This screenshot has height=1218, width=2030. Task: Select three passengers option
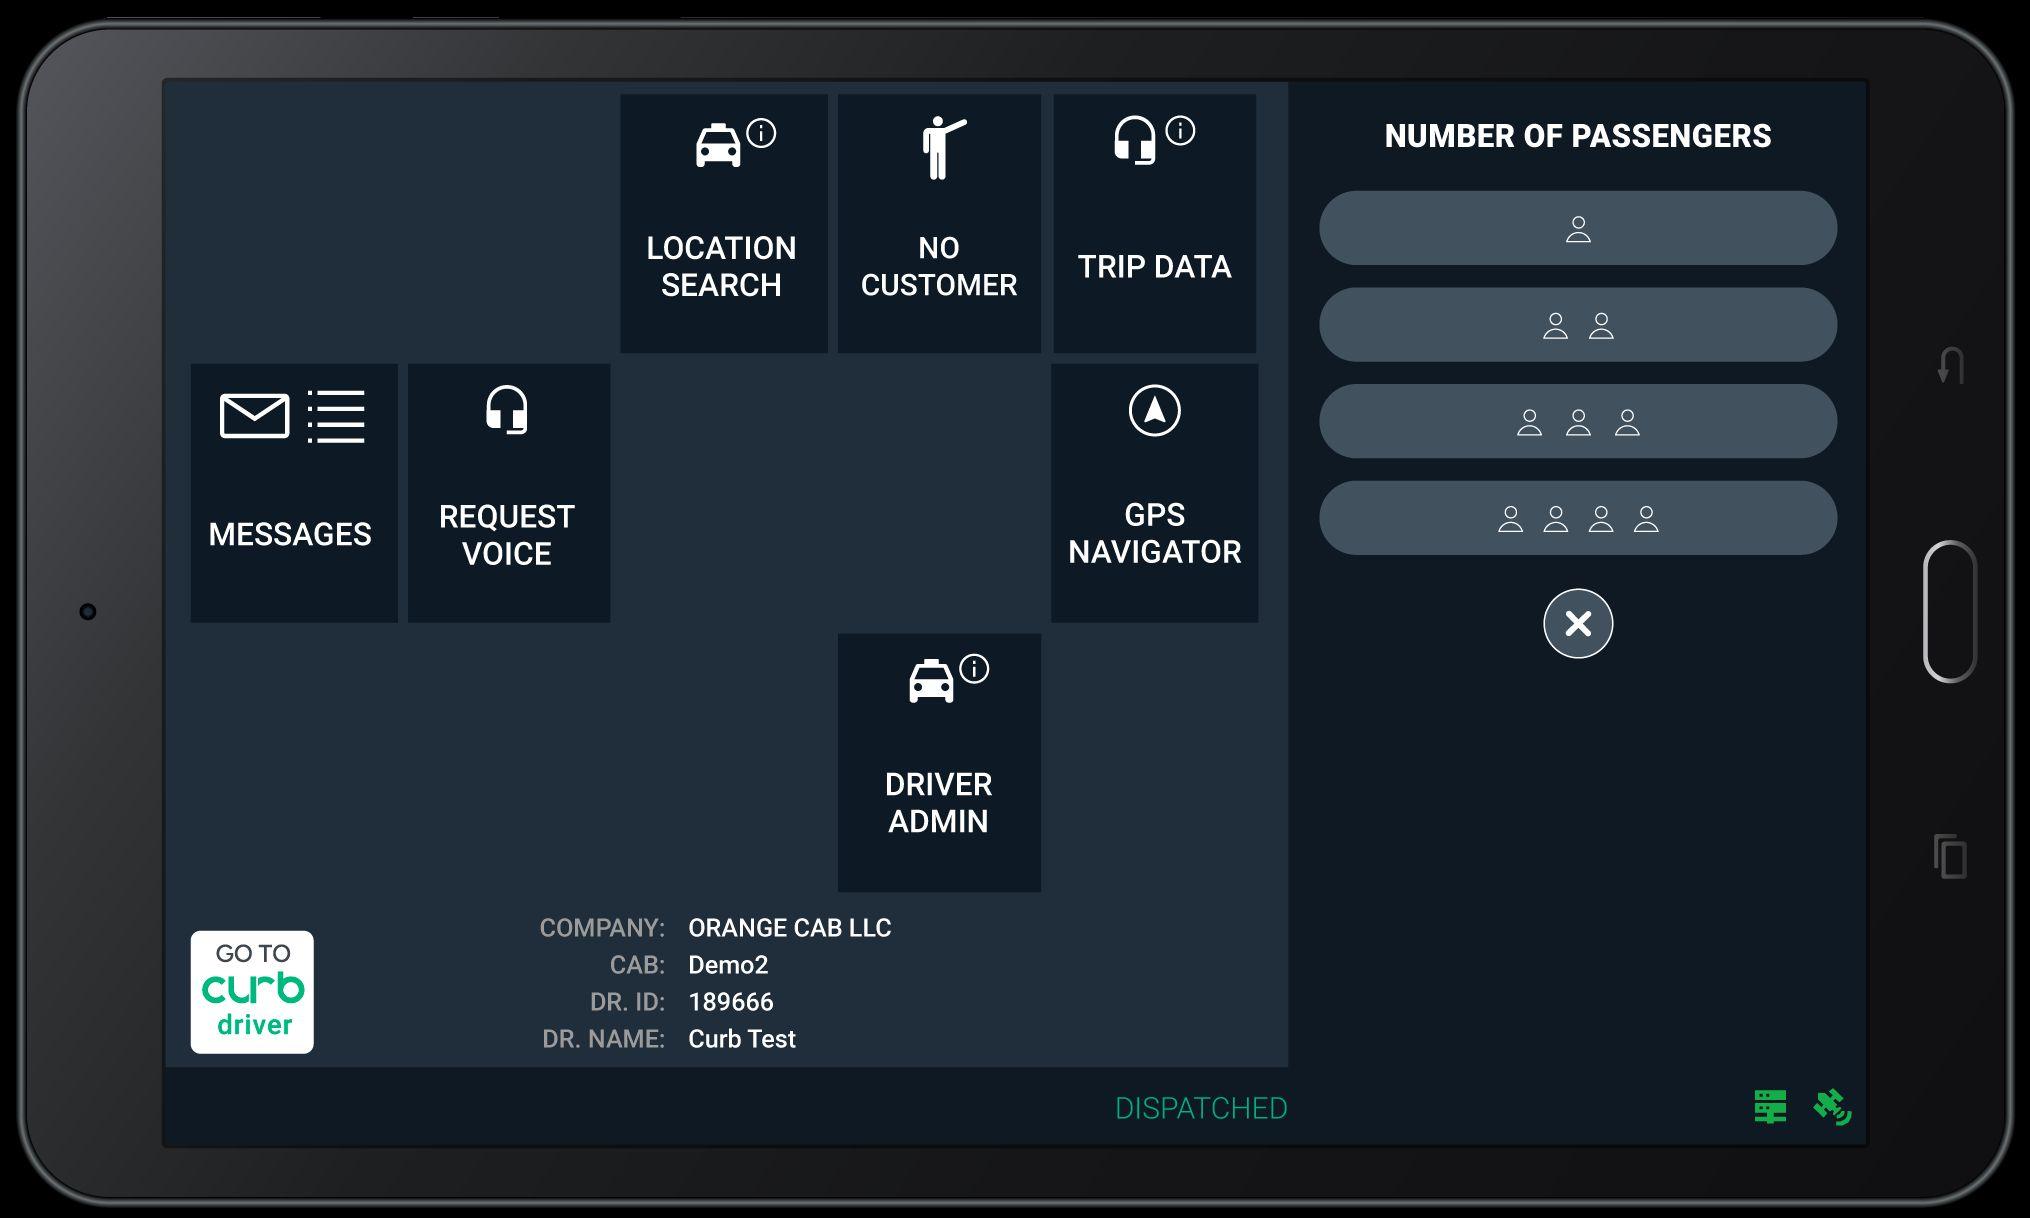[1577, 421]
